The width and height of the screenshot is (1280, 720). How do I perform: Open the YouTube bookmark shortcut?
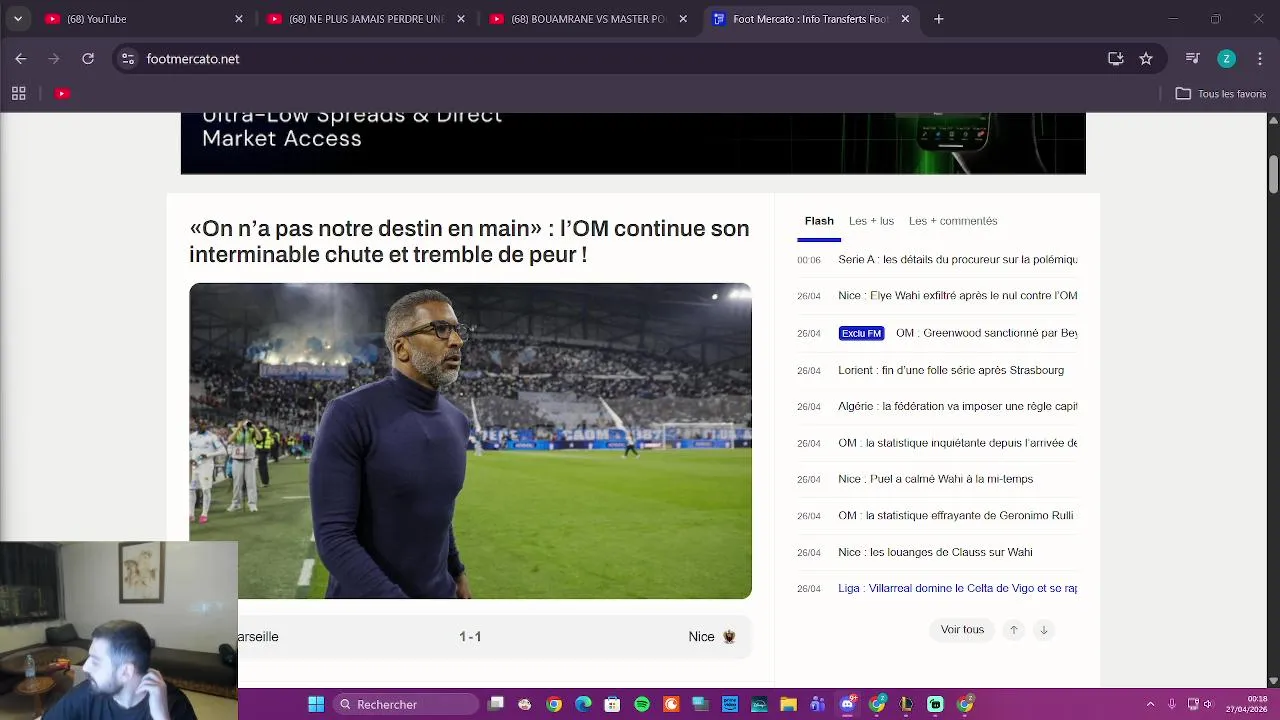click(x=62, y=93)
